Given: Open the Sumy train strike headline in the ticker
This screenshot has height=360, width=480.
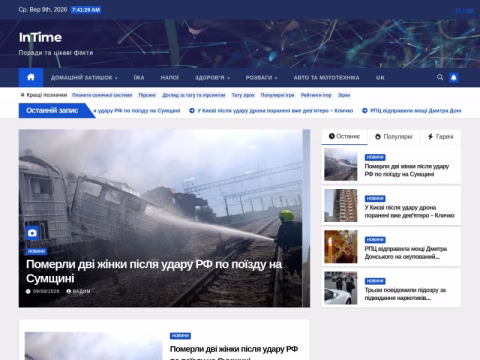Looking at the screenshot, I should coord(137,111).
